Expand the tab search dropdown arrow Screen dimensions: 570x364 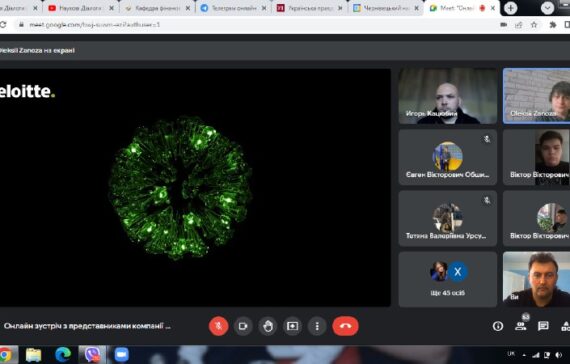[547, 8]
